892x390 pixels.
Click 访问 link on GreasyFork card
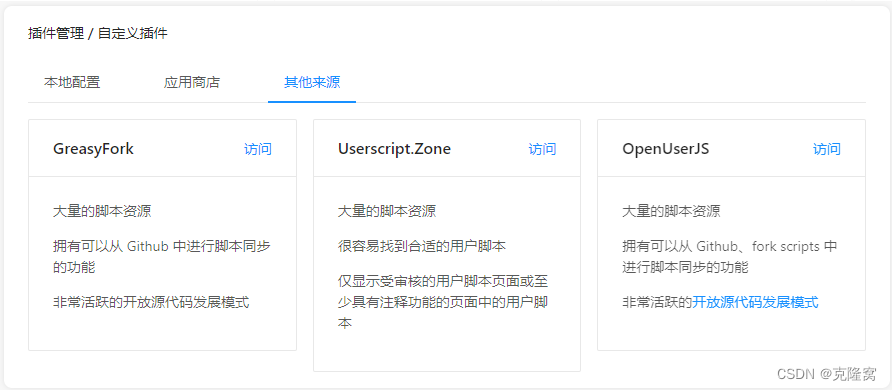tap(258, 149)
